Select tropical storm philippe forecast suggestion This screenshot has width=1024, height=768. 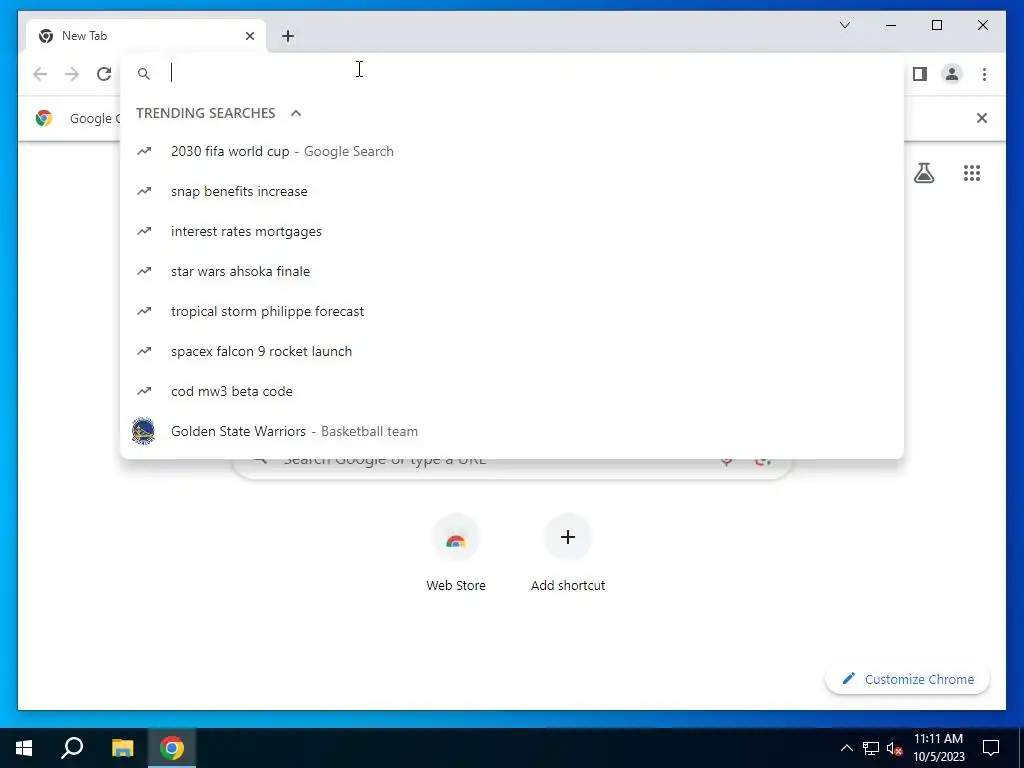click(x=512, y=312)
